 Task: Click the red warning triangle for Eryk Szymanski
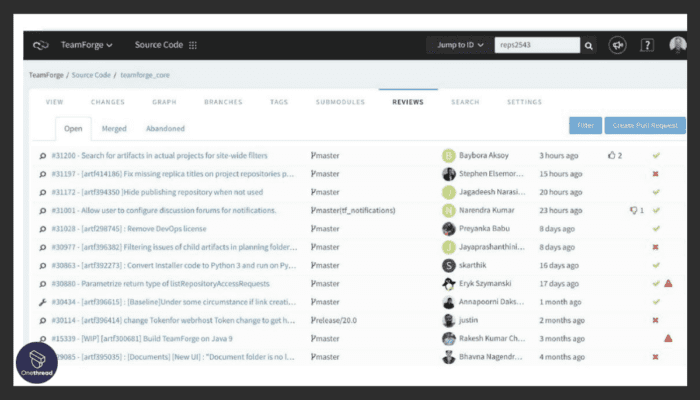coord(668,284)
